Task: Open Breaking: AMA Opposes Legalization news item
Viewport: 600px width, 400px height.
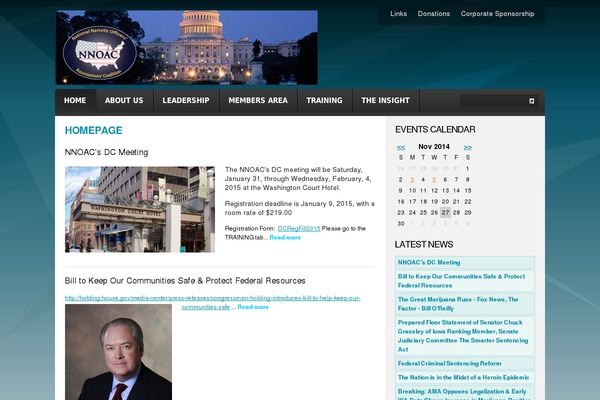Action: 462,394
